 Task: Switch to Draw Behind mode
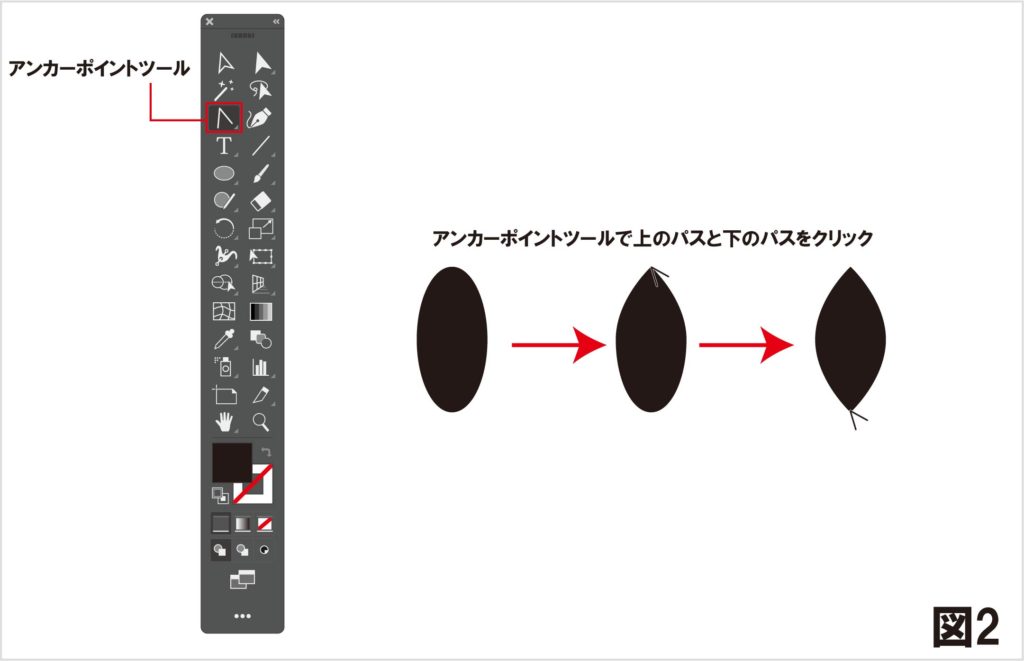tap(242, 550)
